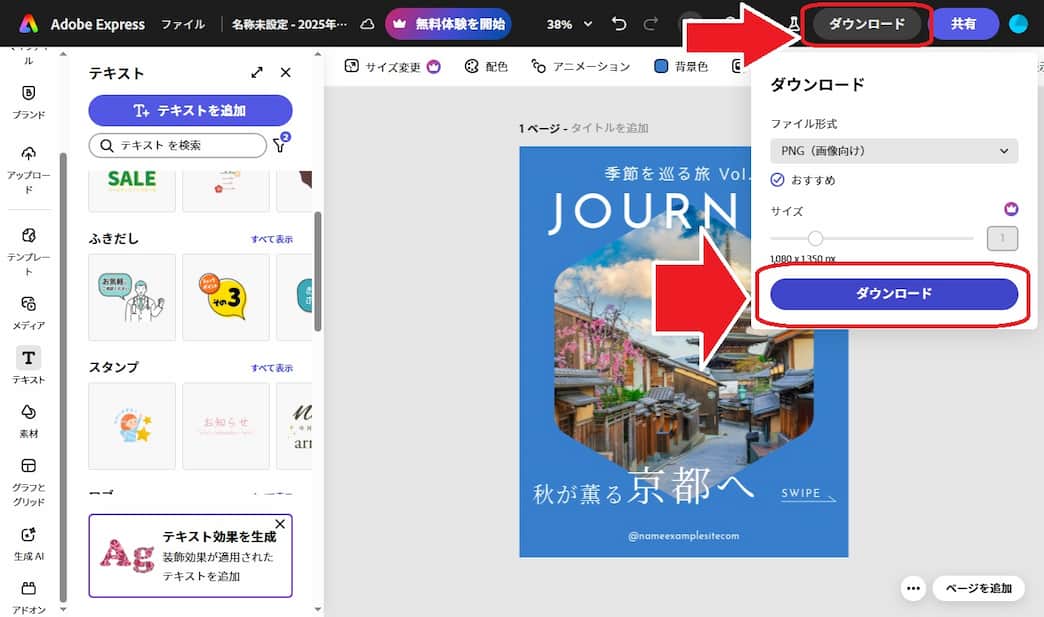
Task: Open the 生成AI panel
Action: pyautogui.click(x=28, y=541)
